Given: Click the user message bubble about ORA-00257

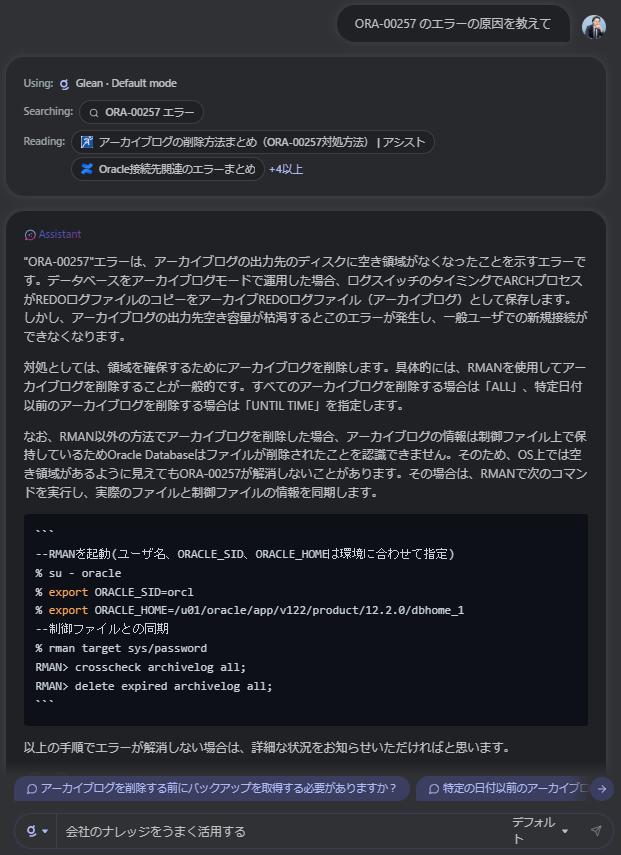Looking at the screenshot, I should (452, 24).
